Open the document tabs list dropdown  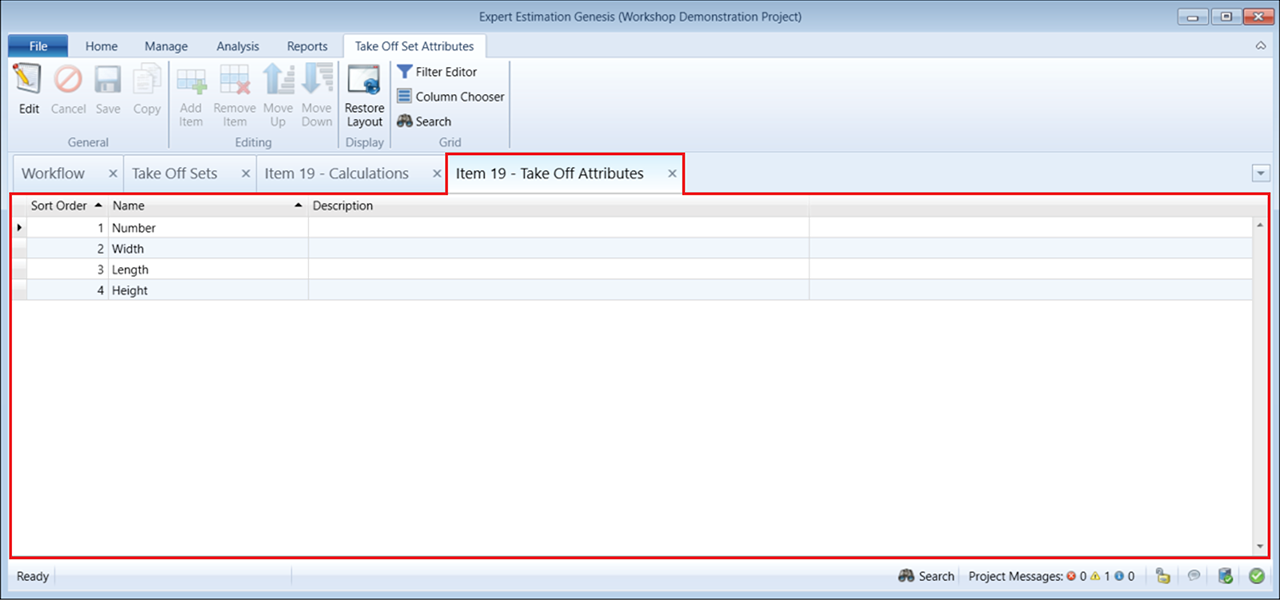(x=1260, y=173)
